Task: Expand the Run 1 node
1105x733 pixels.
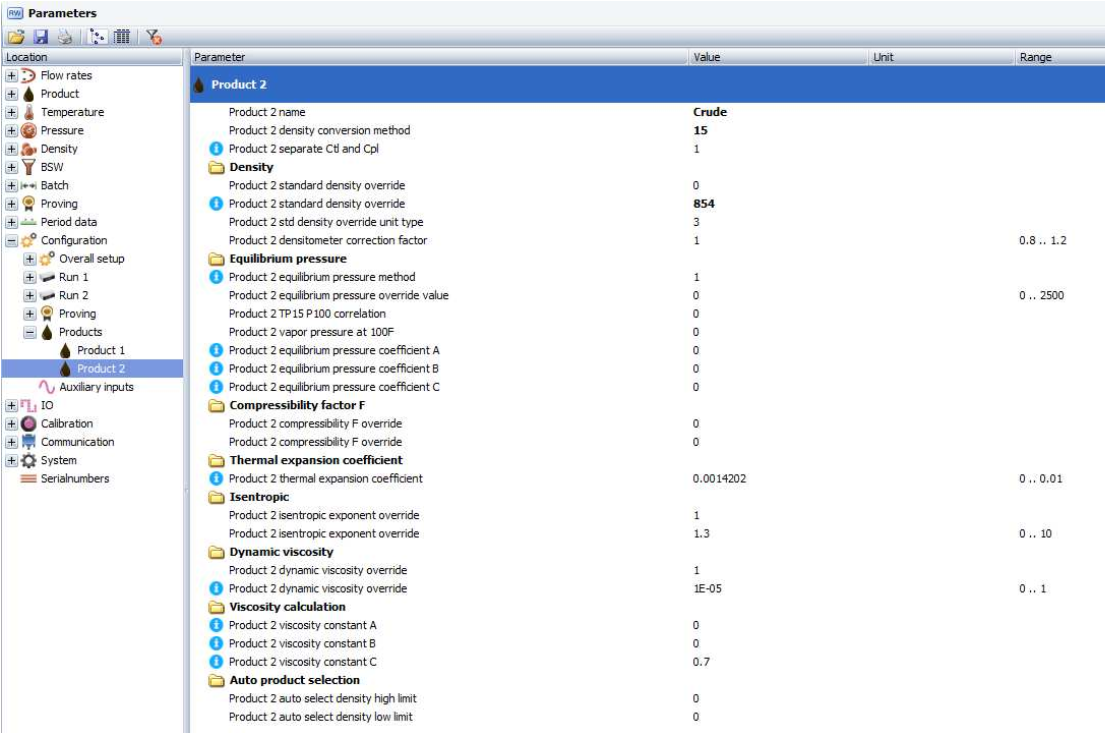Action: click(x=30, y=277)
